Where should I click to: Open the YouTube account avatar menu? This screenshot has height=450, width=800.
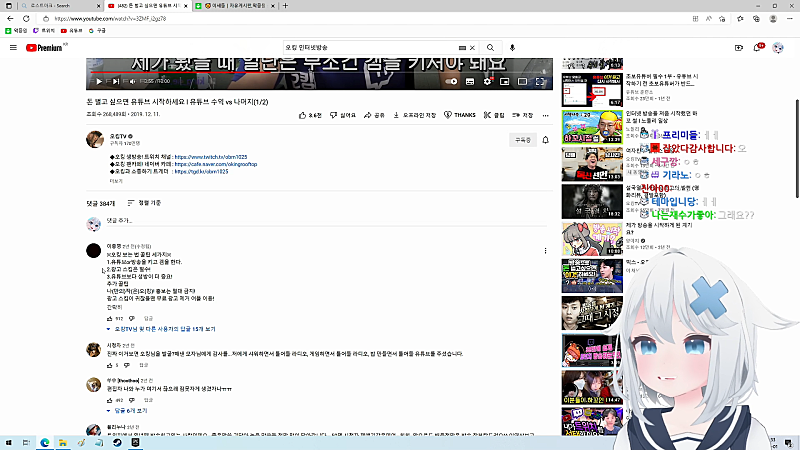coord(778,47)
